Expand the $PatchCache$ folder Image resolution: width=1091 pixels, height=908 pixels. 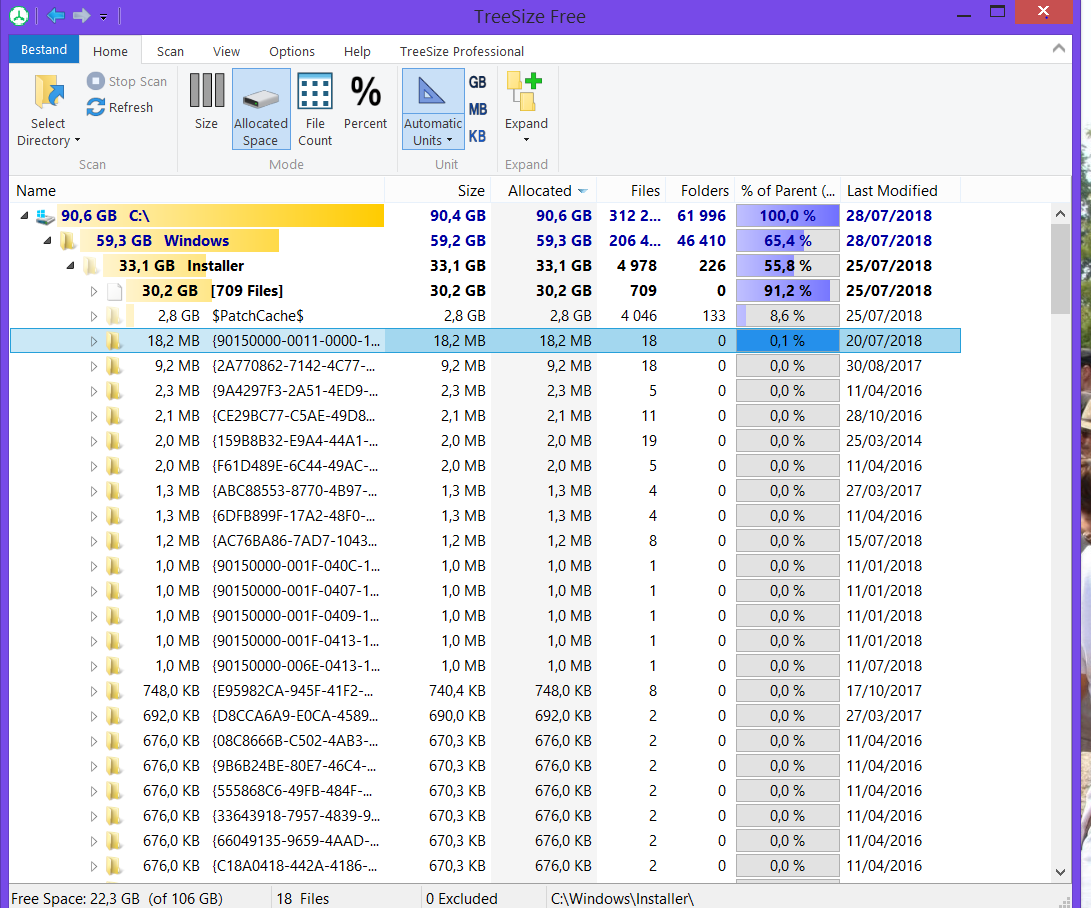point(93,316)
